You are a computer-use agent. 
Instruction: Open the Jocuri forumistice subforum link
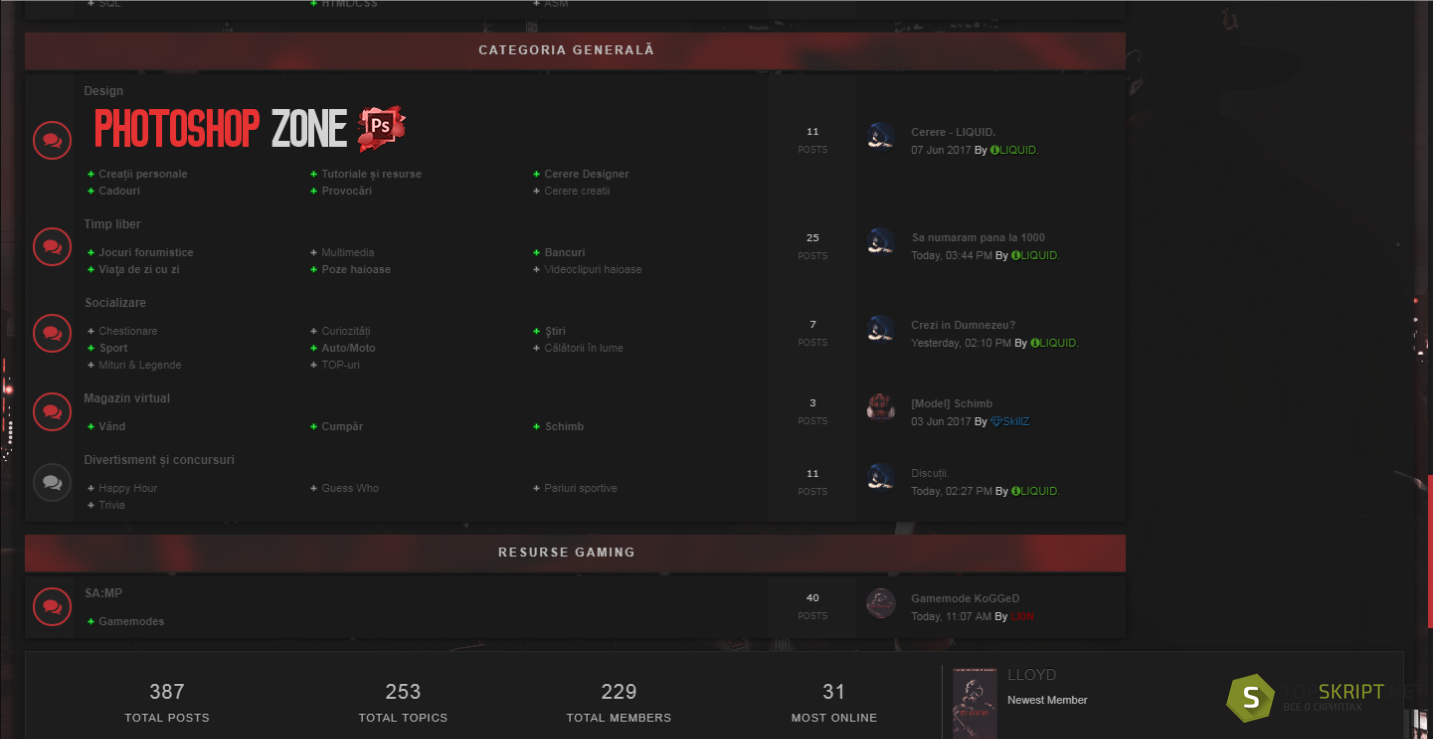click(146, 253)
